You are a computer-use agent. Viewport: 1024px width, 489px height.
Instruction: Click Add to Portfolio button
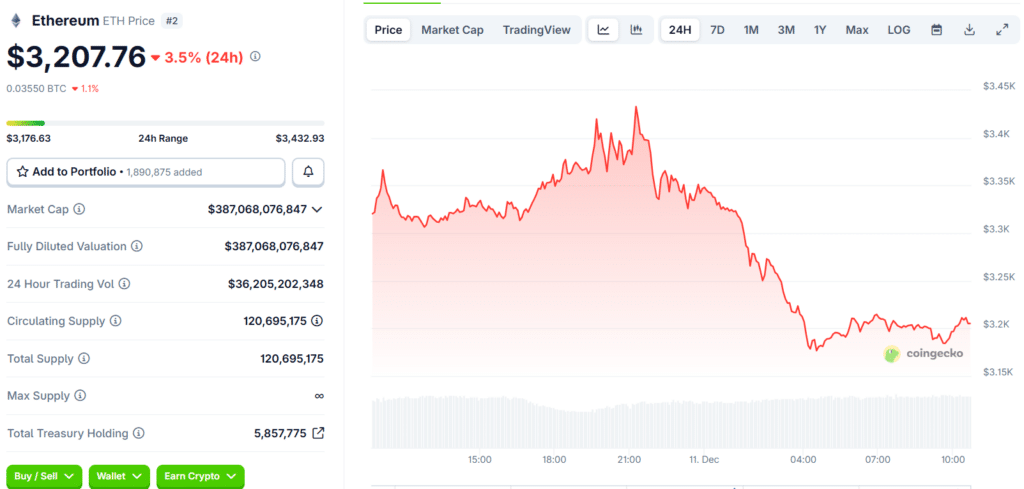pyautogui.click(x=145, y=172)
